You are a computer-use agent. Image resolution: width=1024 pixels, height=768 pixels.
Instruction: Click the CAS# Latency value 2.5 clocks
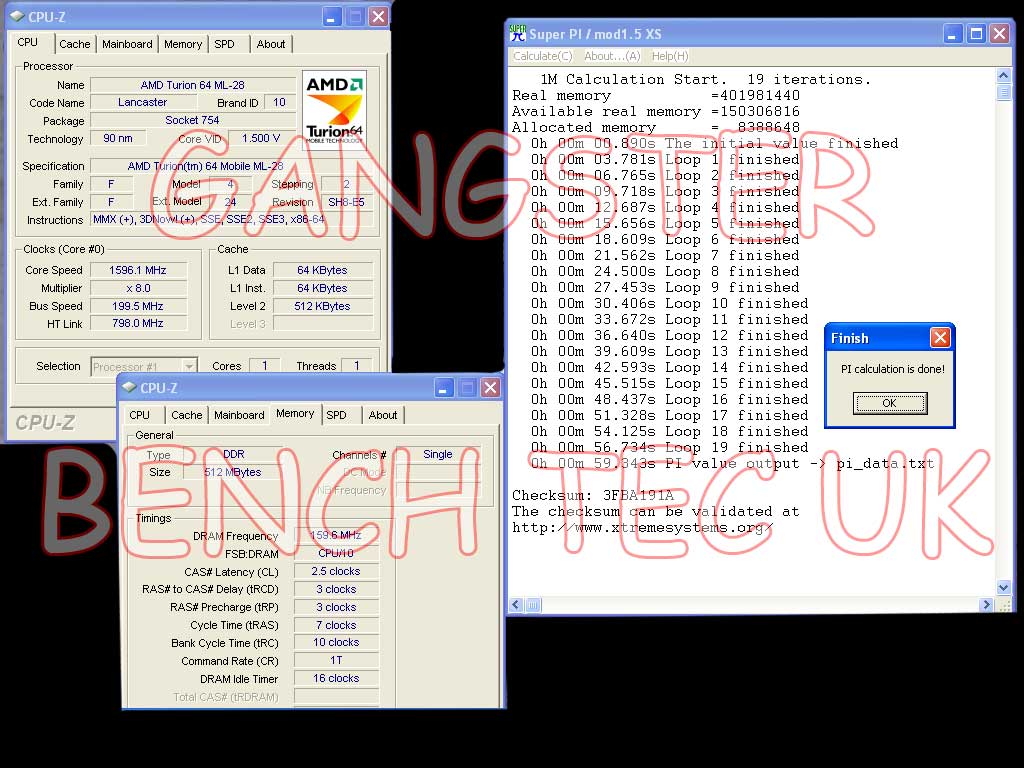[x=336, y=571]
